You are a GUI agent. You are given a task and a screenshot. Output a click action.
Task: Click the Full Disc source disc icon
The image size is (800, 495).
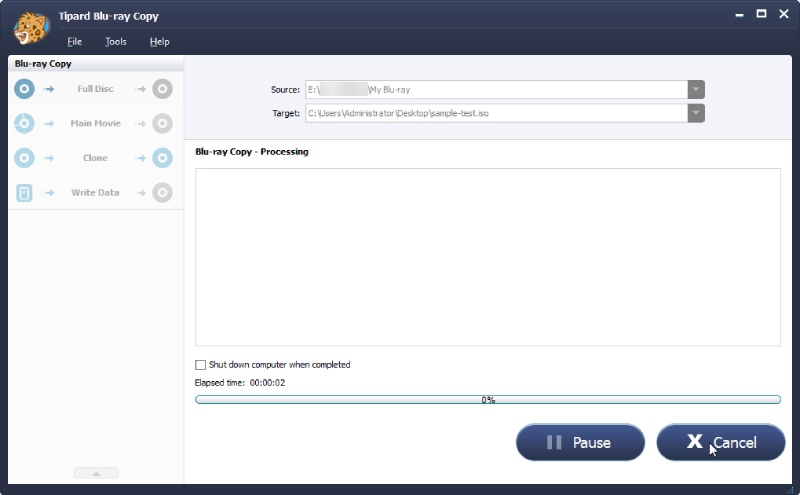tap(24, 89)
